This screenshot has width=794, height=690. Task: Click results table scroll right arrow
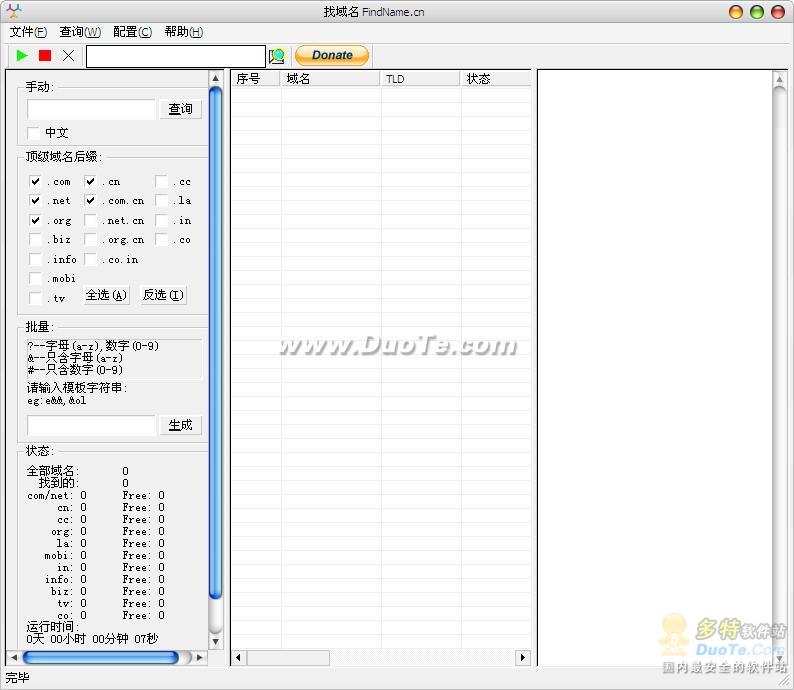click(x=523, y=658)
